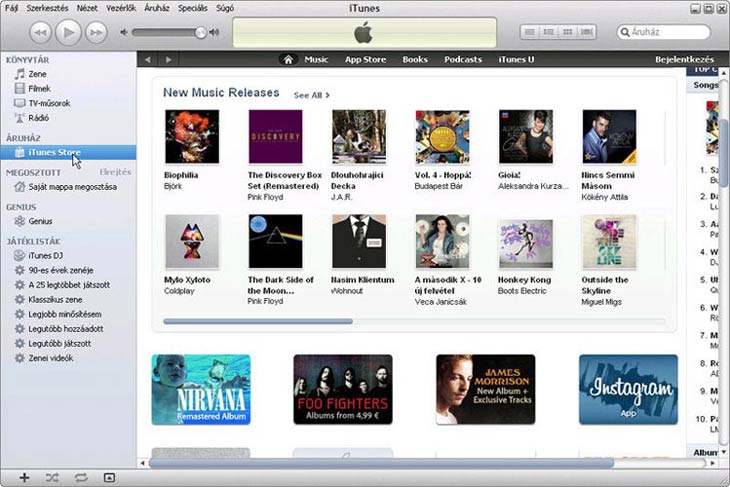Screen dimensions: 730x487
Task: Open the Podcasts tab
Action: (463, 60)
